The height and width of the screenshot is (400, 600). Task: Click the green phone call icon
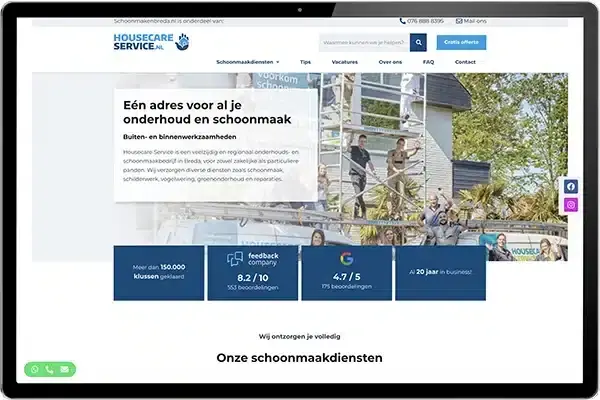click(x=49, y=369)
